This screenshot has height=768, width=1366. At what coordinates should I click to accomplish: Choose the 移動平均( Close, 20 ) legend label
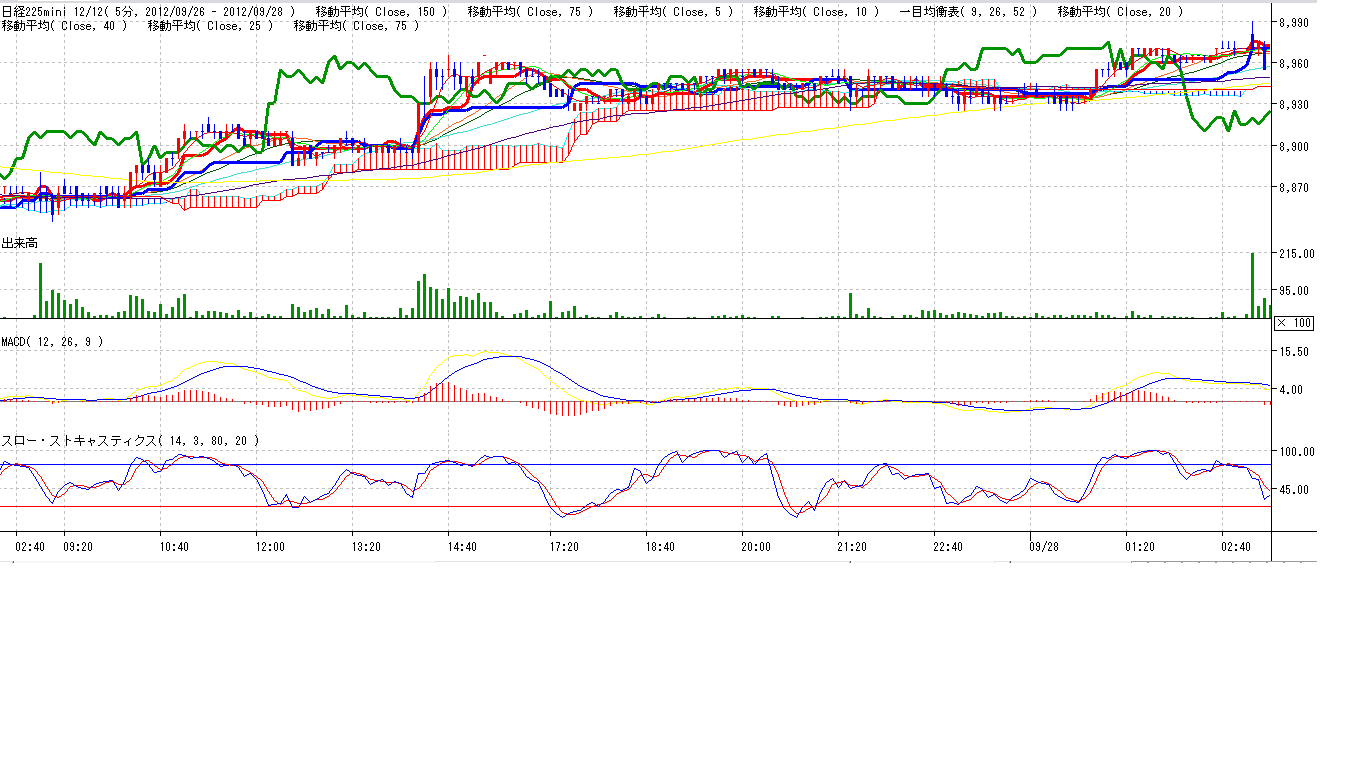[x=1120, y=12]
